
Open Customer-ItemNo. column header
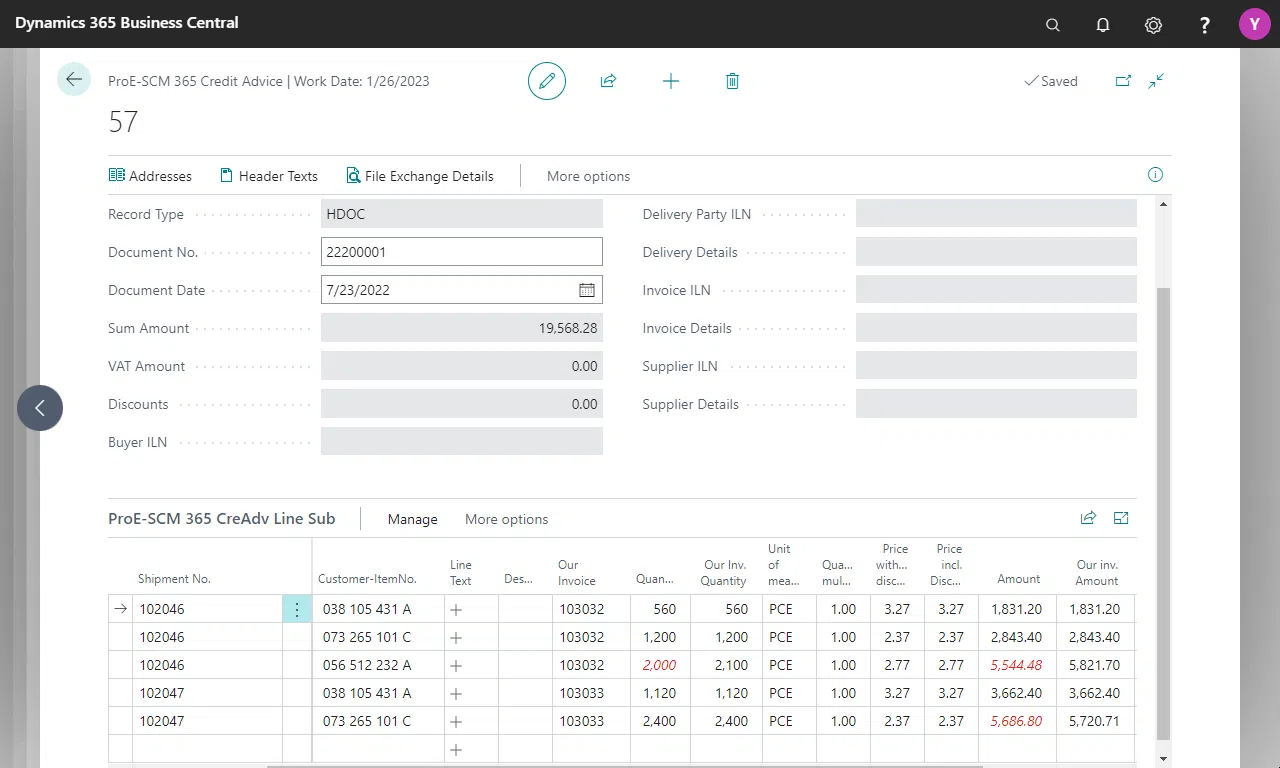point(367,579)
